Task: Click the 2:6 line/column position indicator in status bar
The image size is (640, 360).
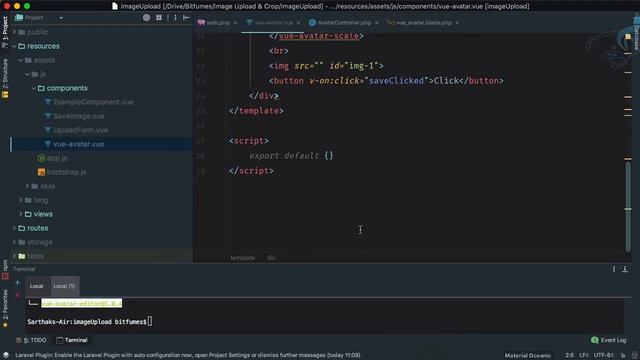Action: pos(569,356)
